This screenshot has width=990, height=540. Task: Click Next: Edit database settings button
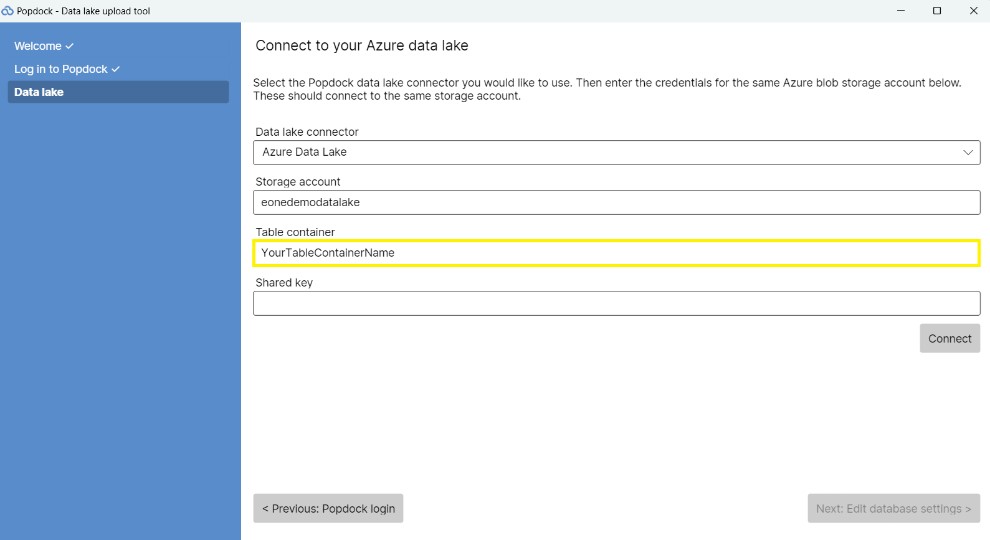[x=893, y=508]
